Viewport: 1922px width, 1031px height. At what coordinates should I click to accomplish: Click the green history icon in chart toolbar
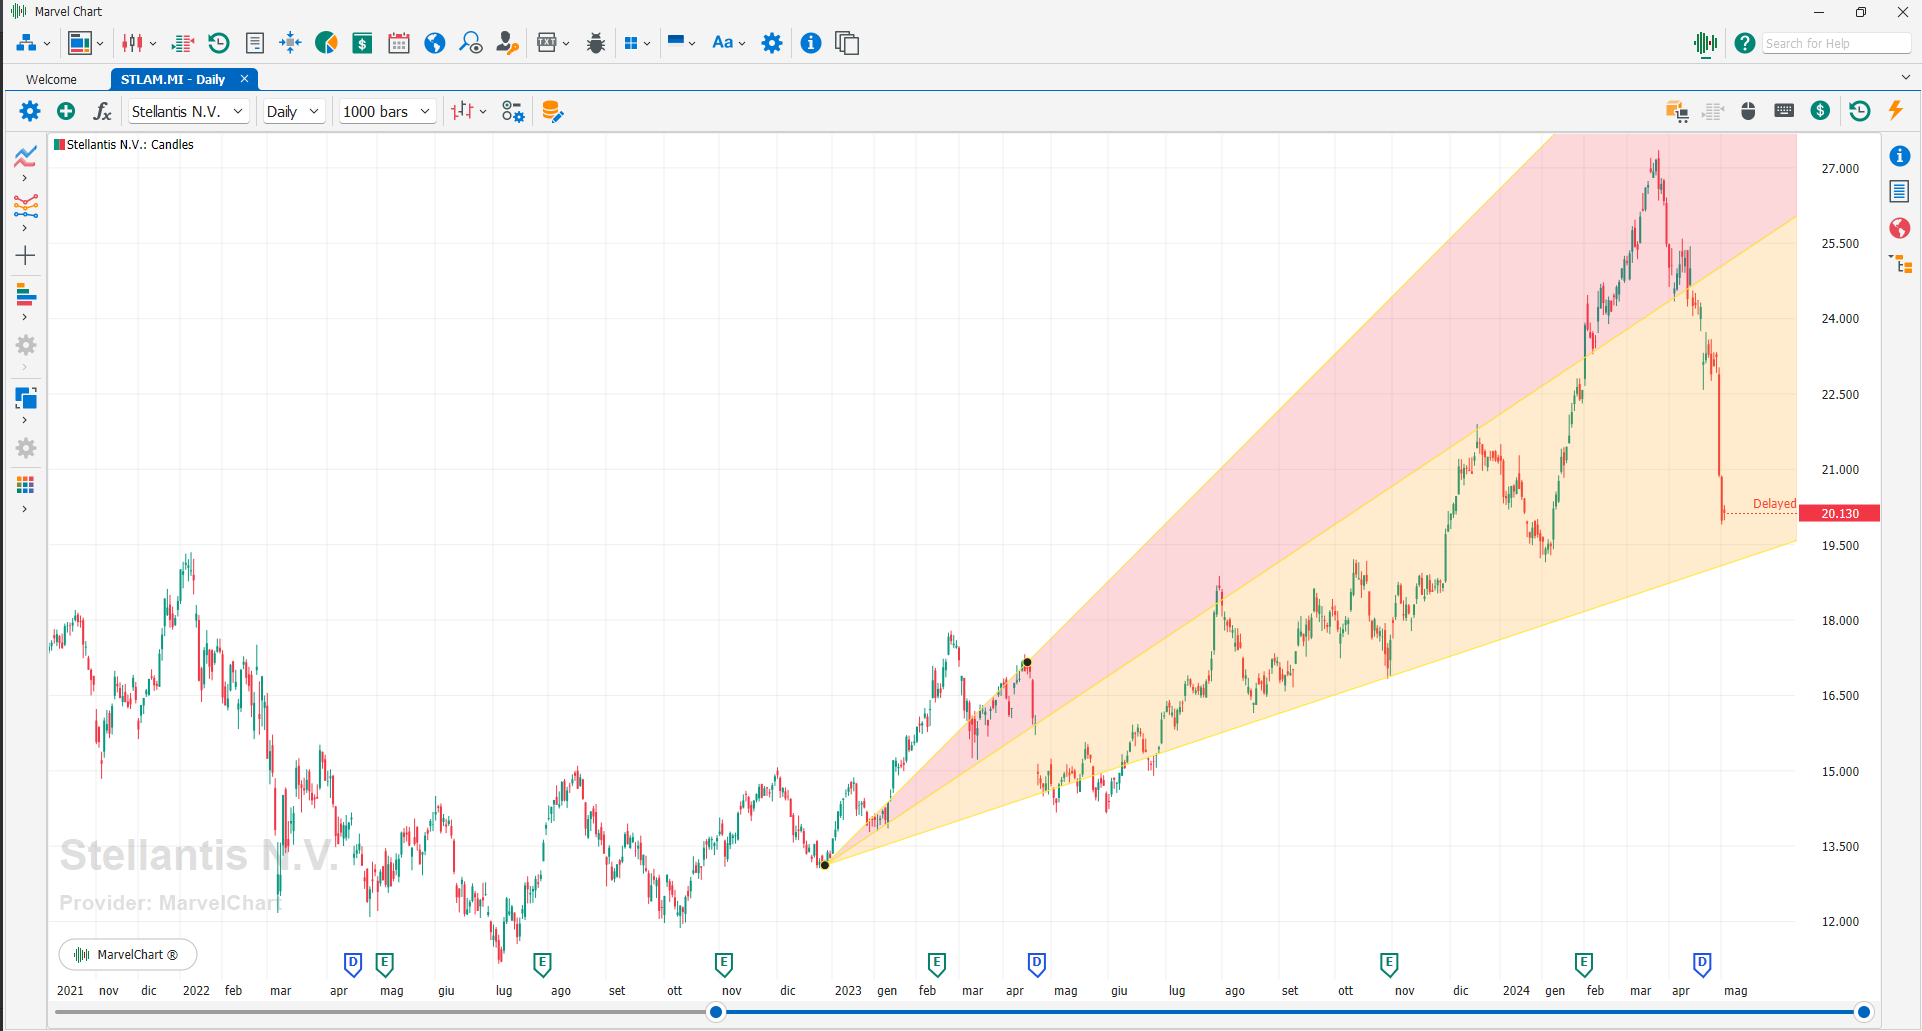[x=1860, y=111]
